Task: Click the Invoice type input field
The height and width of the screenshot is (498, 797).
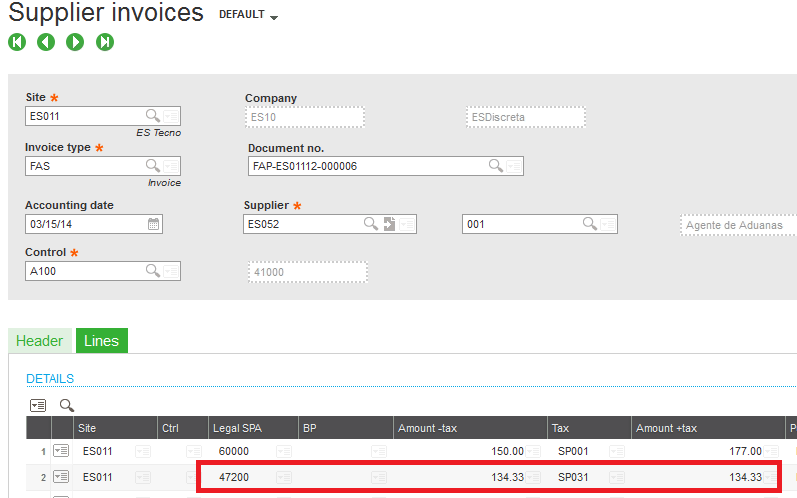Action: point(84,166)
